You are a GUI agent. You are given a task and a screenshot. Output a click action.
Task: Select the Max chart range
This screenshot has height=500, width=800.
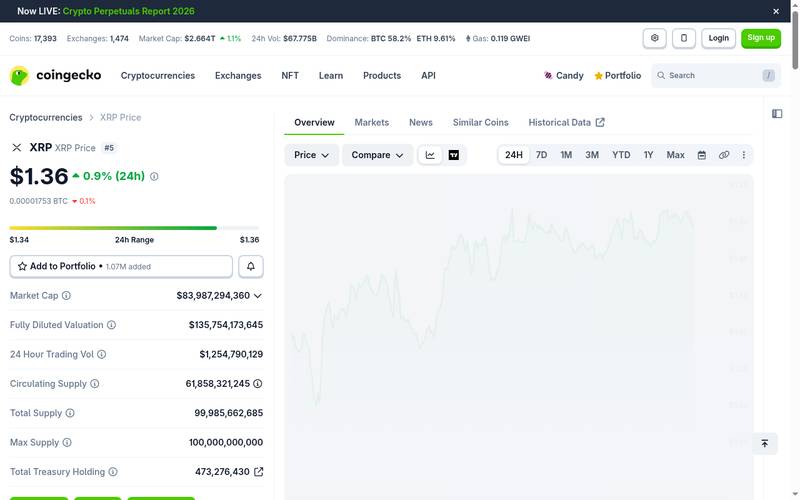click(675, 155)
